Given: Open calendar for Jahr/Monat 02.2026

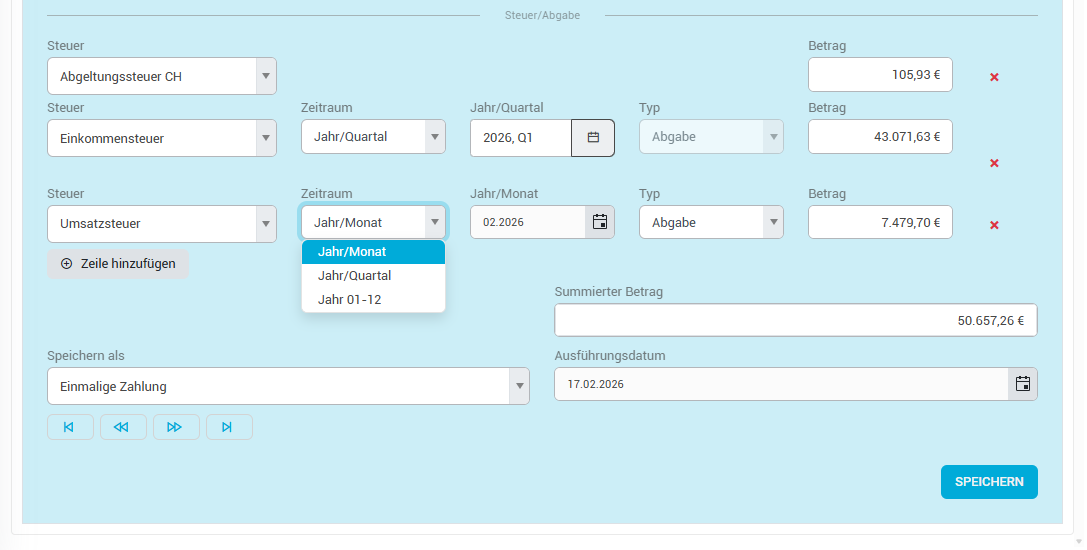Looking at the screenshot, I should click(599, 222).
